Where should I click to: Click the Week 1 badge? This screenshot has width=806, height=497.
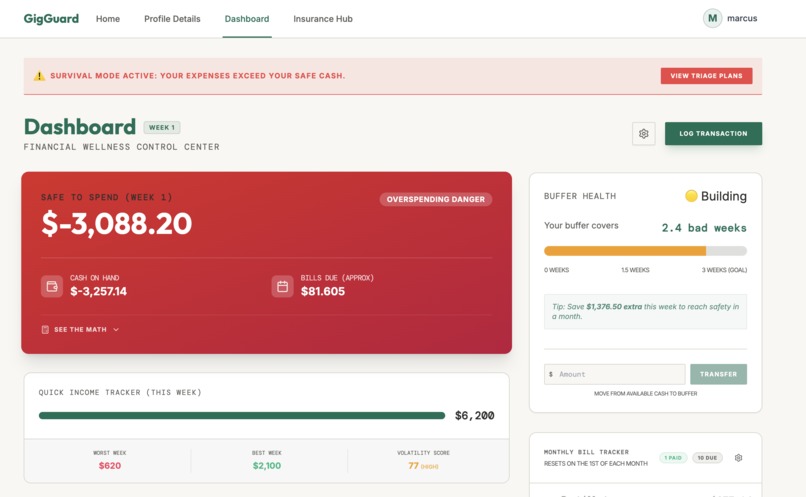(162, 127)
